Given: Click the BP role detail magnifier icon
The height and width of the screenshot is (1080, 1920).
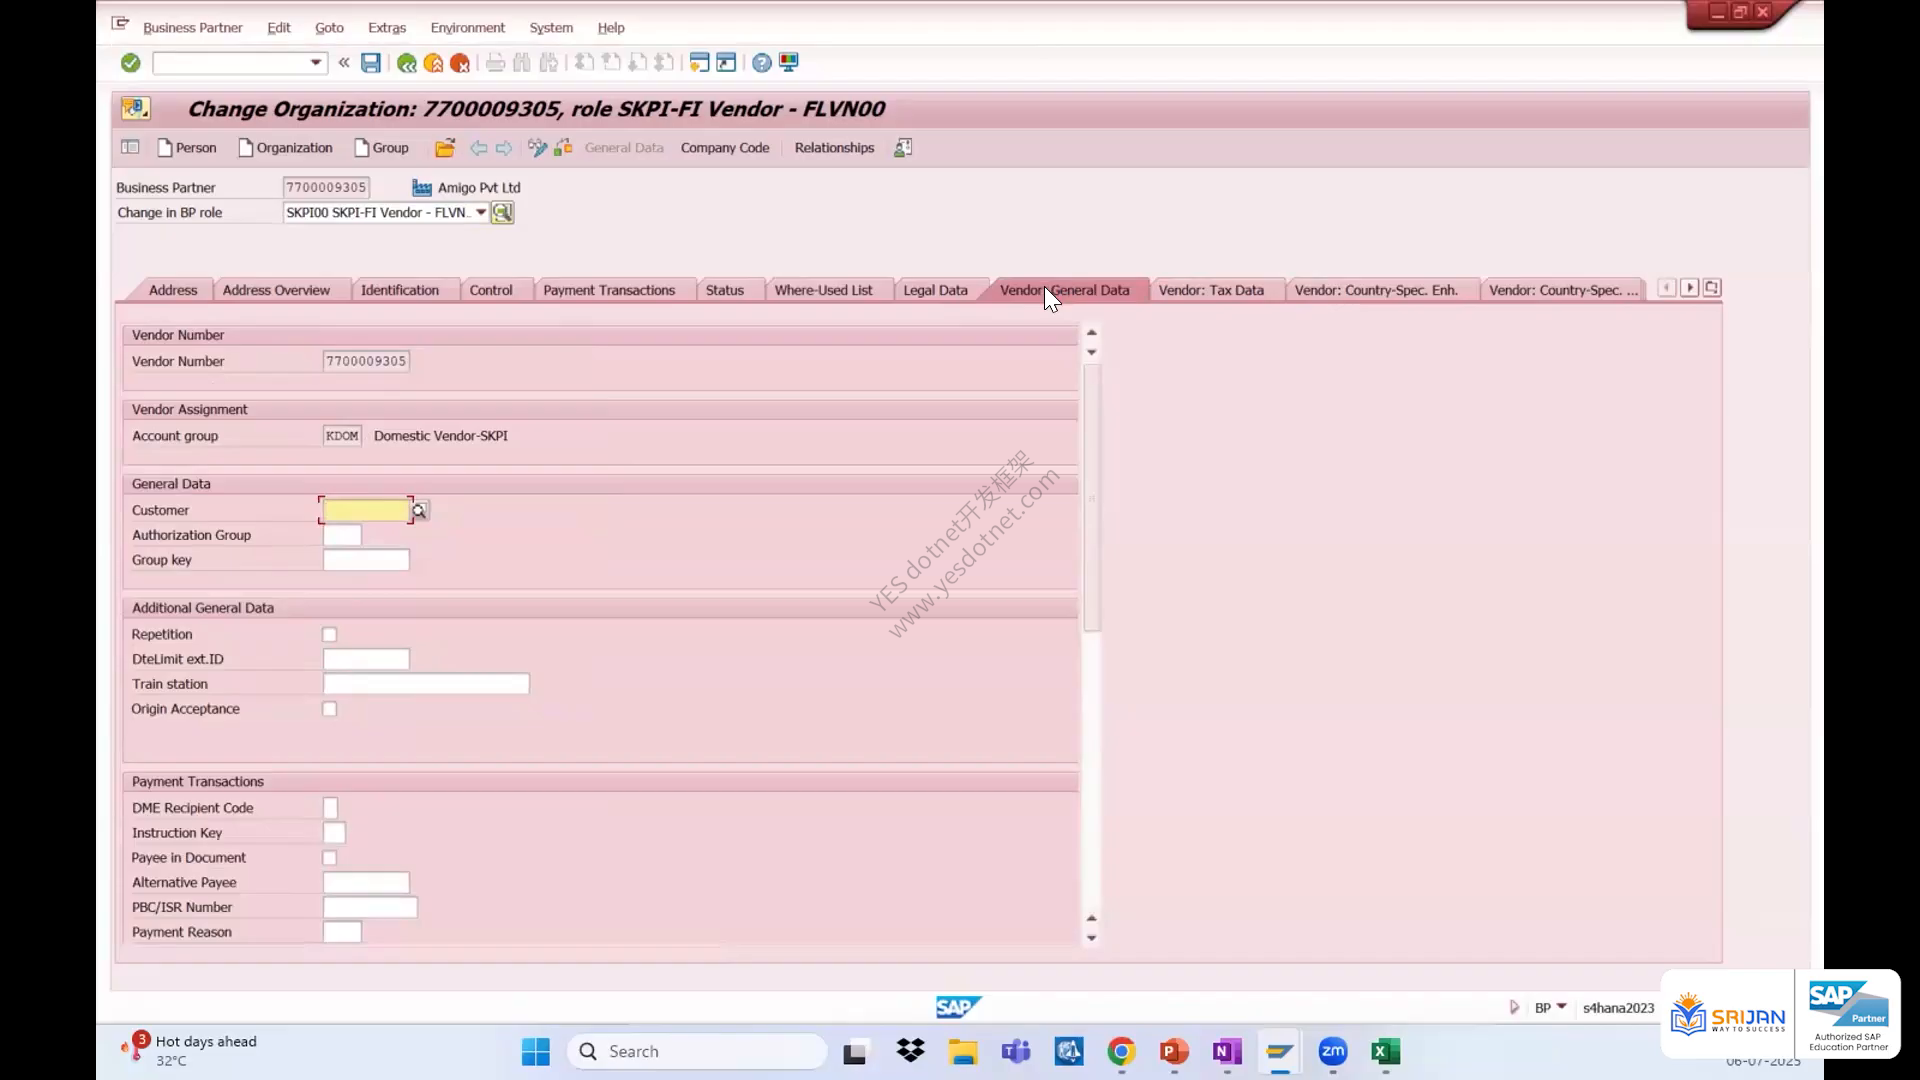Looking at the screenshot, I should point(502,213).
